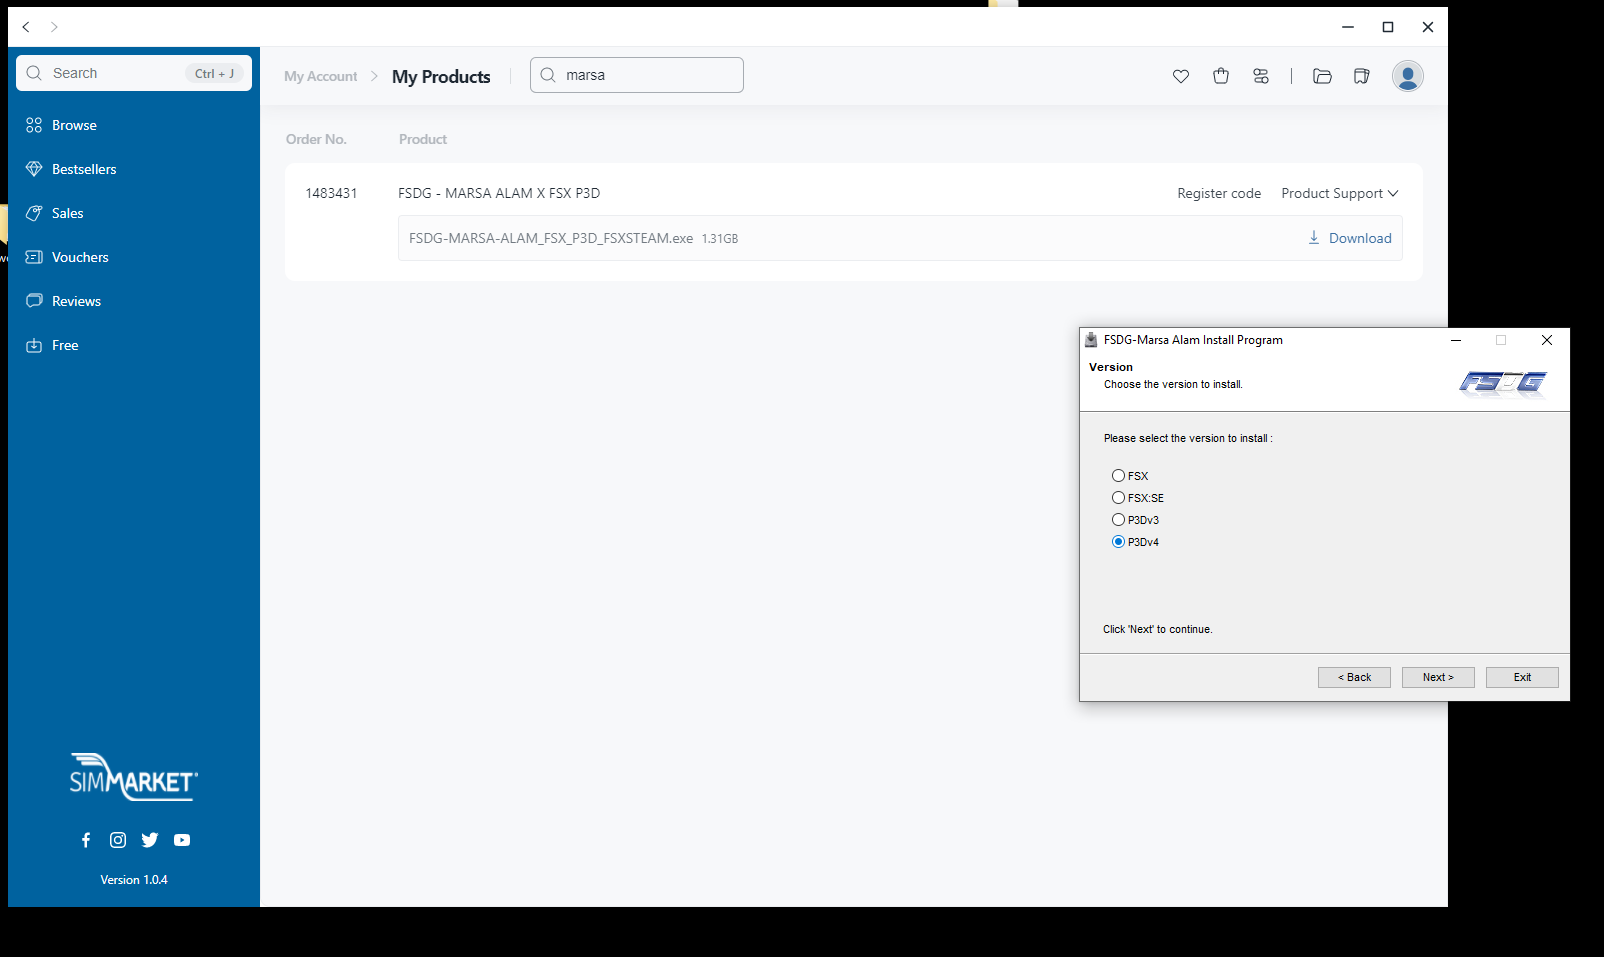The width and height of the screenshot is (1604, 957).
Task: Select the FSX:SE version option
Action: point(1118,498)
